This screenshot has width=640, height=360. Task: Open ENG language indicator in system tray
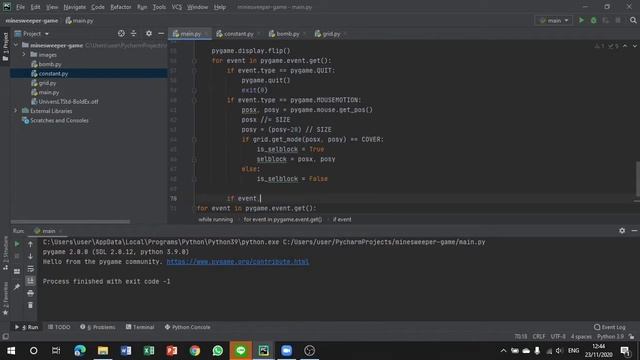tap(573, 351)
